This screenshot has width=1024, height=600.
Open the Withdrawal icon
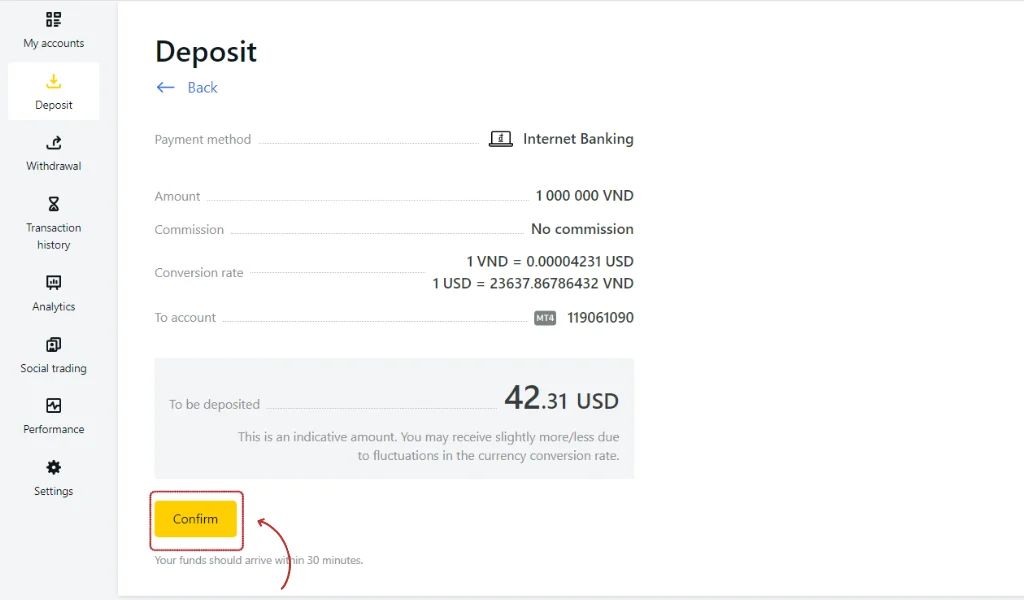pyautogui.click(x=53, y=145)
